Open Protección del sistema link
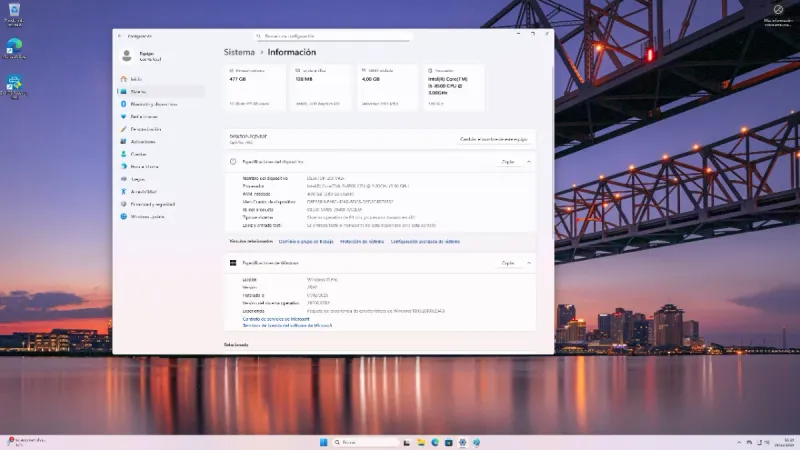This screenshot has height=450, width=800. click(362, 242)
